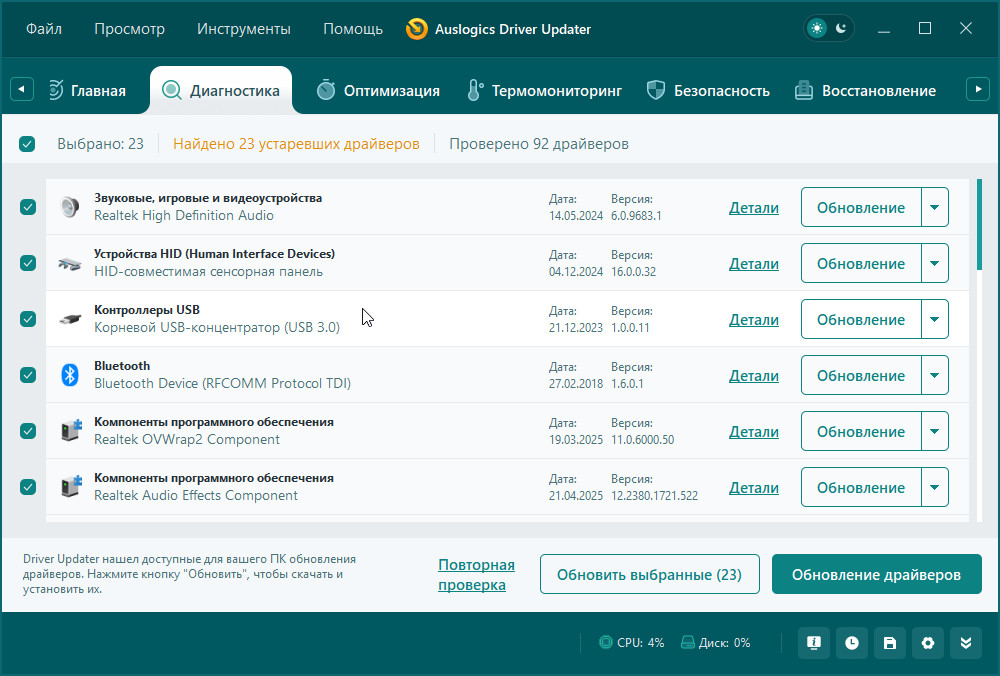The image size is (1000, 676).
Task: Click the floppy disk save icon
Action: pos(890,643)
